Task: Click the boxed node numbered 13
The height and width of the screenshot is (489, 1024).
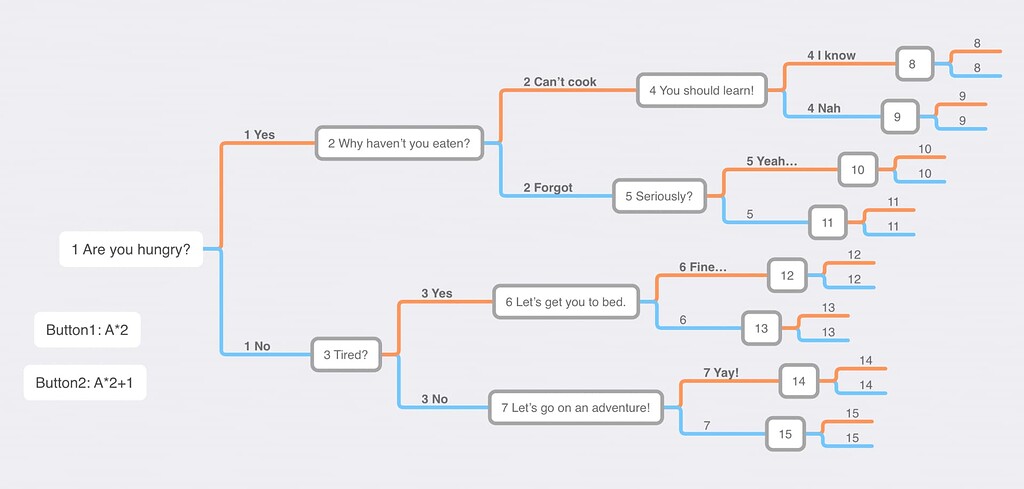Action: click(x=761, y=327)
